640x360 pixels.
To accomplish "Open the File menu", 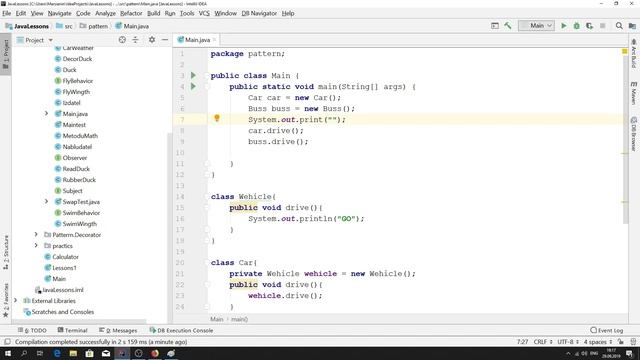I will coord(7,13).
